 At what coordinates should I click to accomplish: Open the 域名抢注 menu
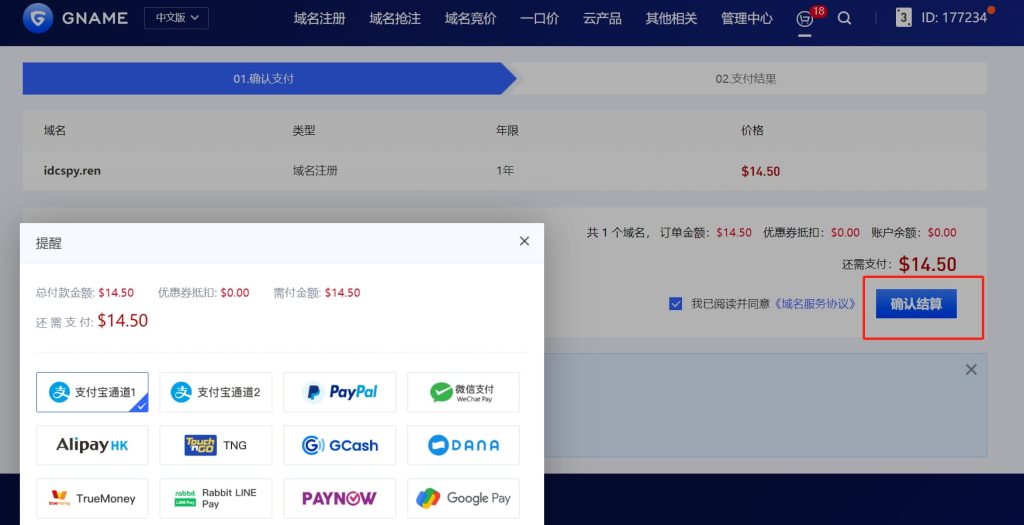(395, 18)
